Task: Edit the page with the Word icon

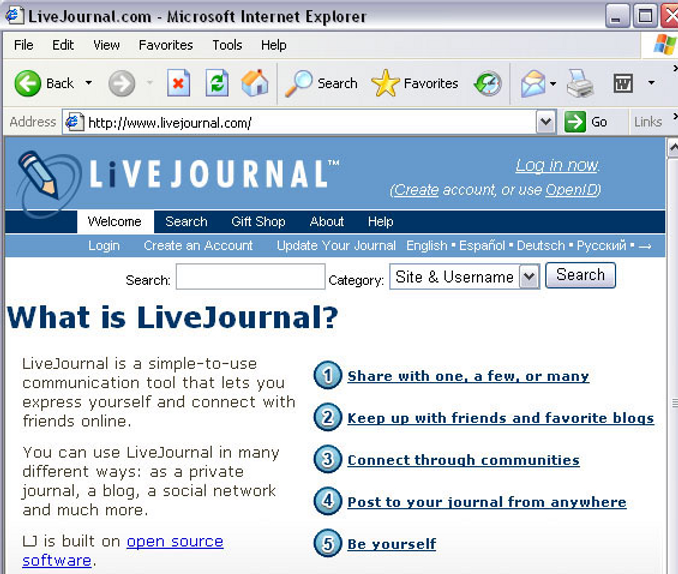Action: point(623,83)
